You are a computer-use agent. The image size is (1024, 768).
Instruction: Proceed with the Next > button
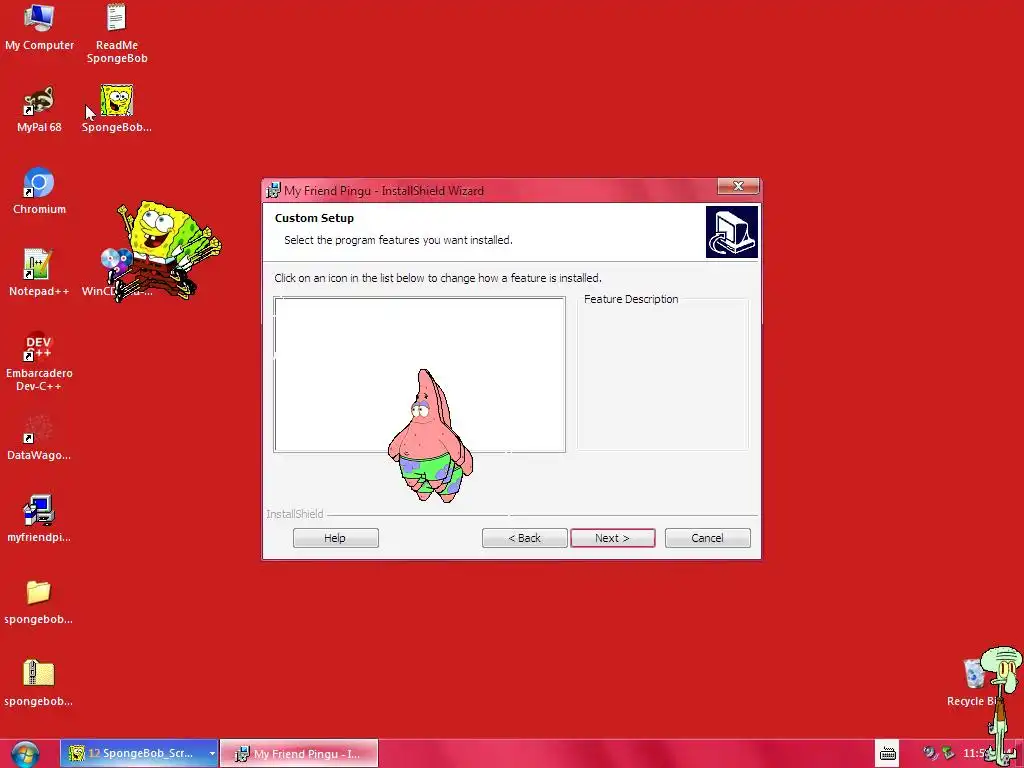click(x=613, y=538)
